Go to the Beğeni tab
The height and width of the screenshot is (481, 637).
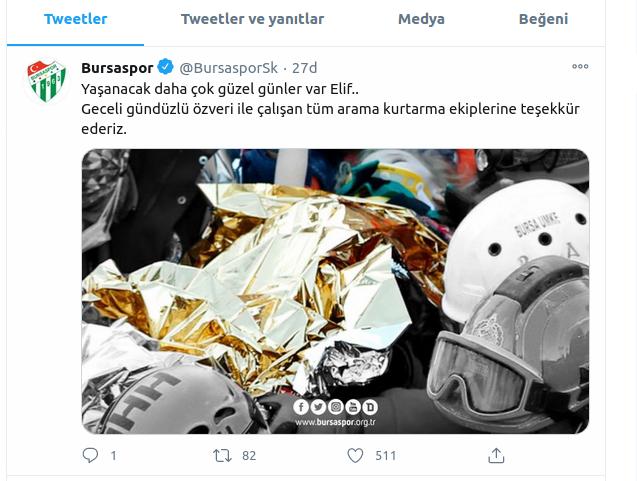coord(543,19)
